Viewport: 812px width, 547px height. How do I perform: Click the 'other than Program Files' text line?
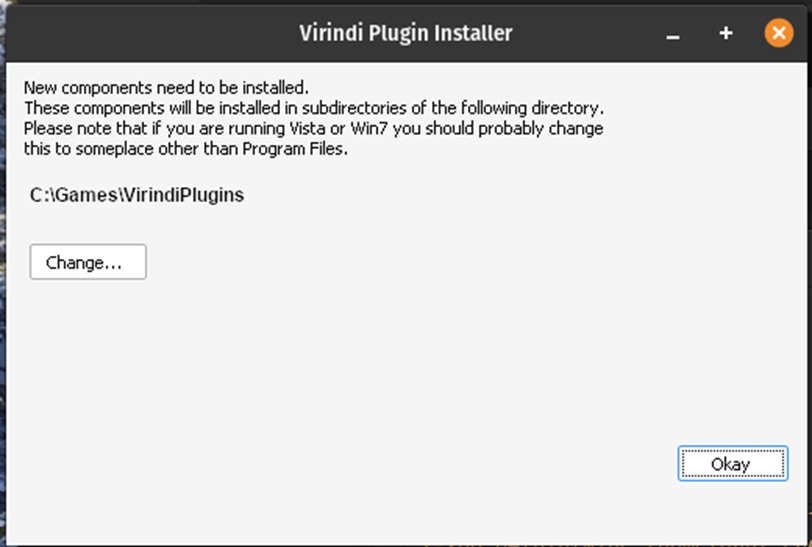click(x=185, y=150)
